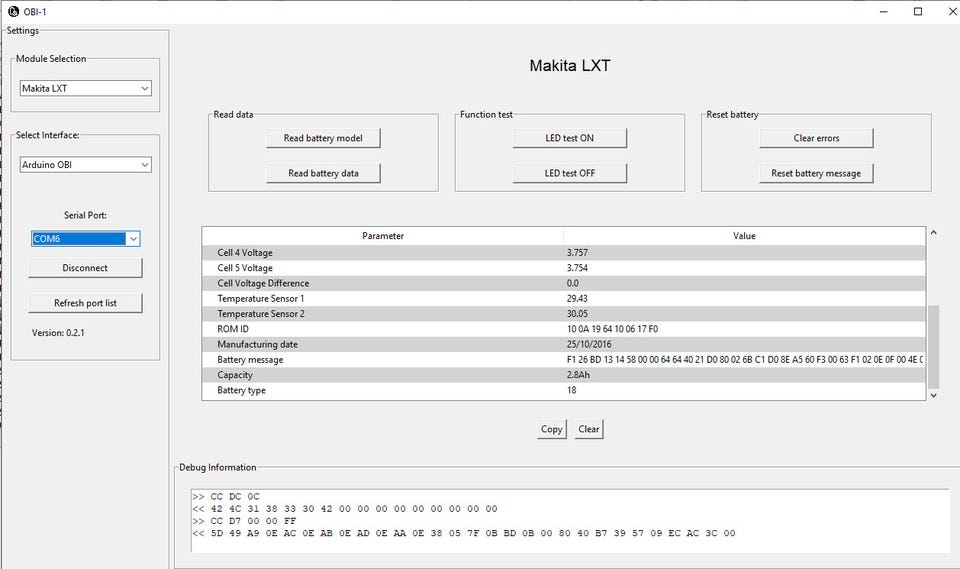Viewport: 960px width, 569px height.
Task: Open the Select Interface dropdown showing Arduino OBI
Action: pyautogui.click(x=85, y=165)
